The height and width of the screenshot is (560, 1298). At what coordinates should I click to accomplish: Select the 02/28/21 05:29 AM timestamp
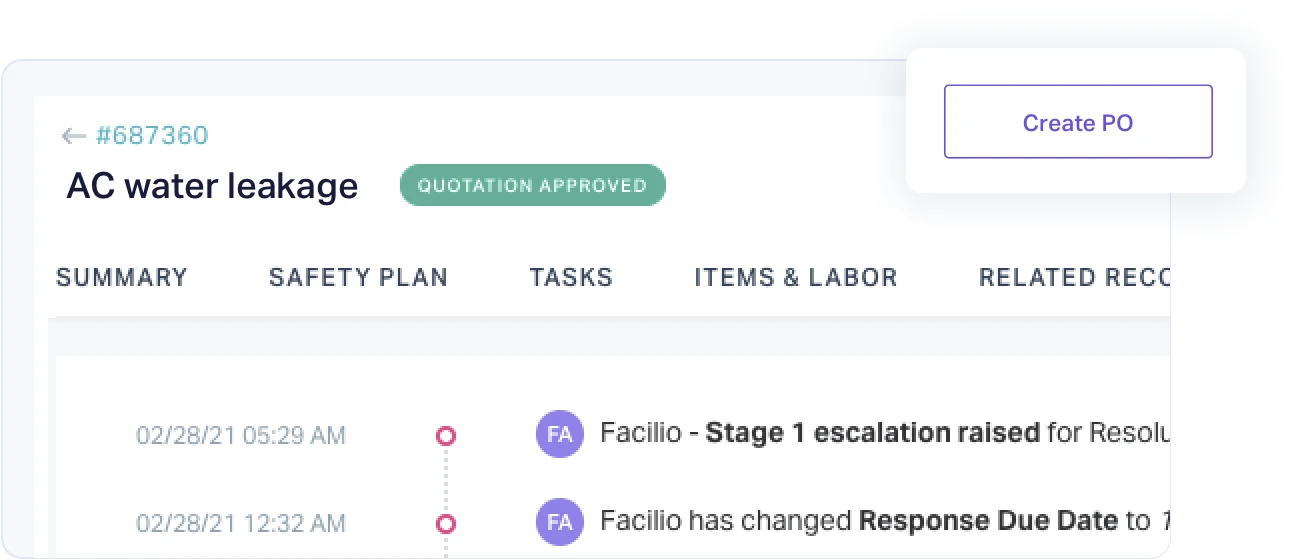[241, 435]
